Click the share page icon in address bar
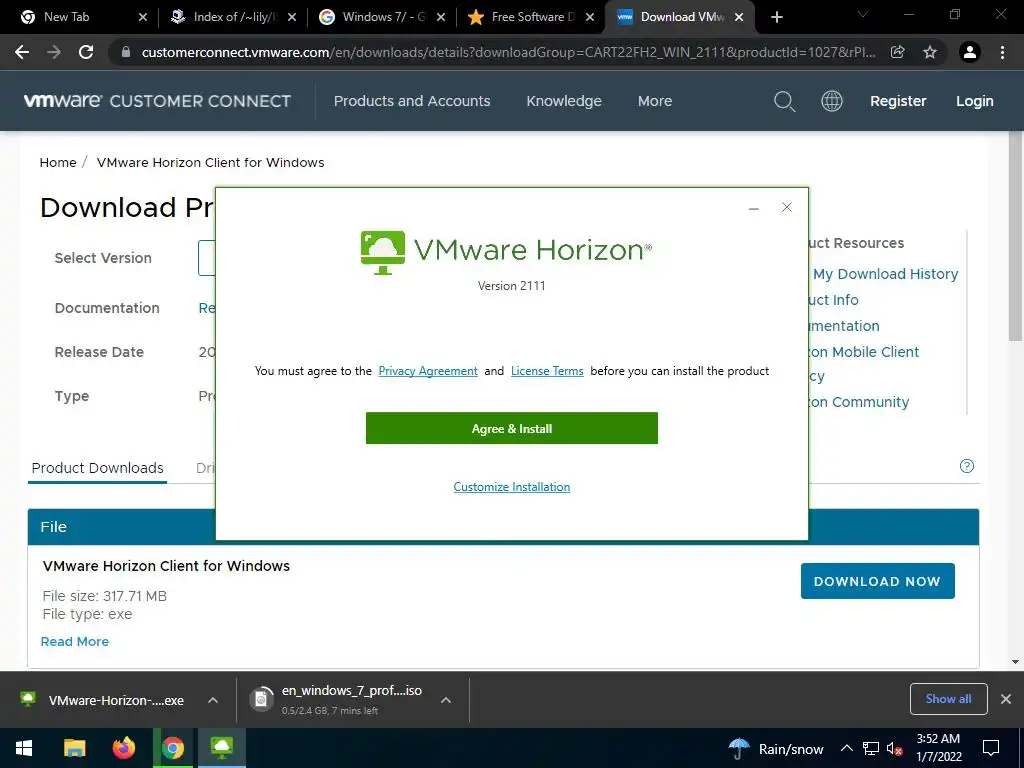This screenshot has width=1024, height=768. [x=898, y=52]
